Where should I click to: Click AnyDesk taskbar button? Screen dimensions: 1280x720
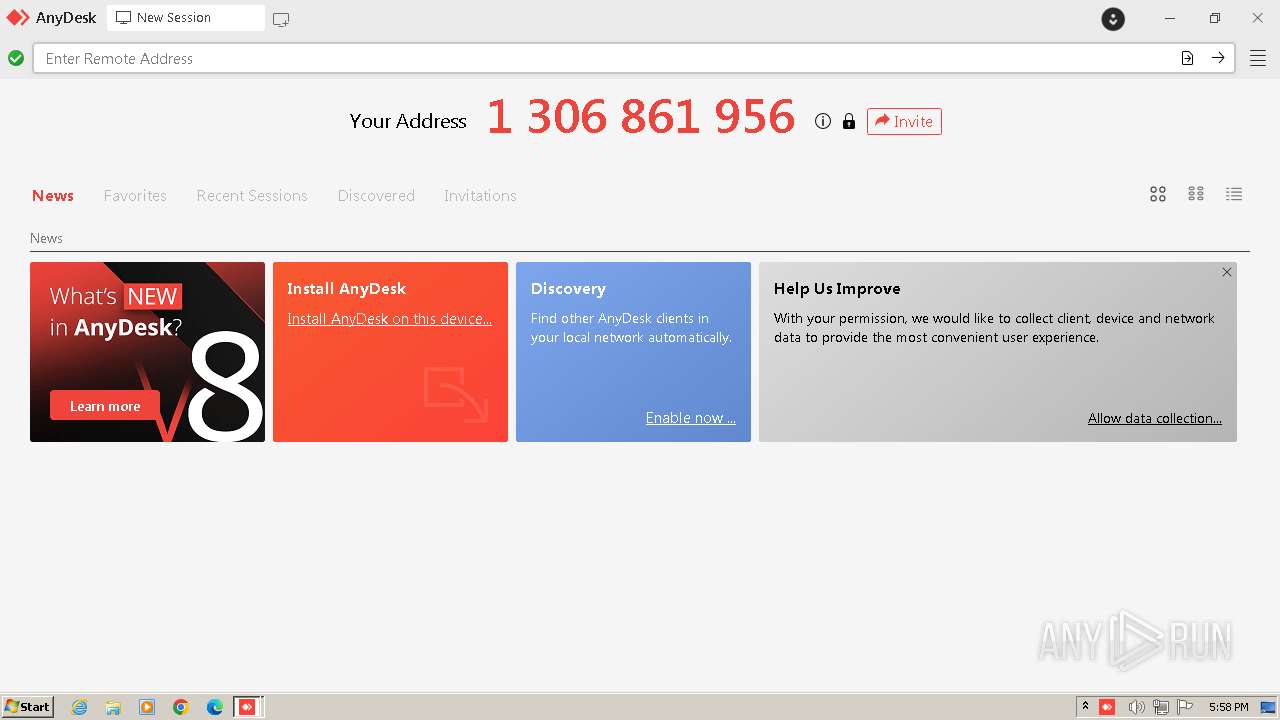pos(248,707)
